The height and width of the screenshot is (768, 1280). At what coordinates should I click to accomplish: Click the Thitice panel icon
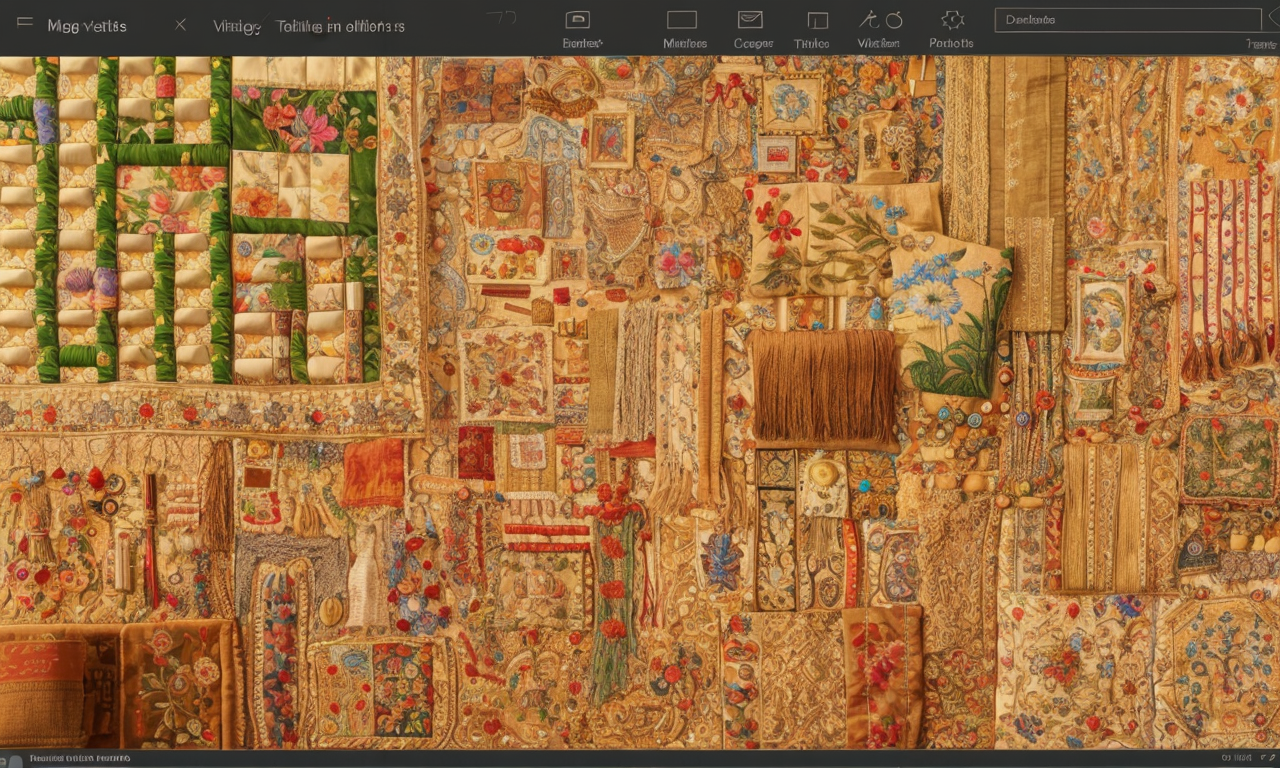click(817, 20)
